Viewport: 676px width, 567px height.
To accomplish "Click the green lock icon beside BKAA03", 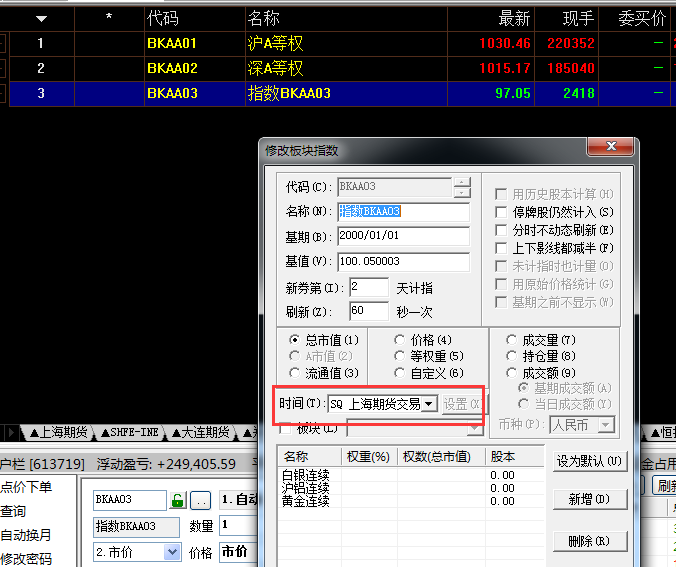I will click(178, 500).
